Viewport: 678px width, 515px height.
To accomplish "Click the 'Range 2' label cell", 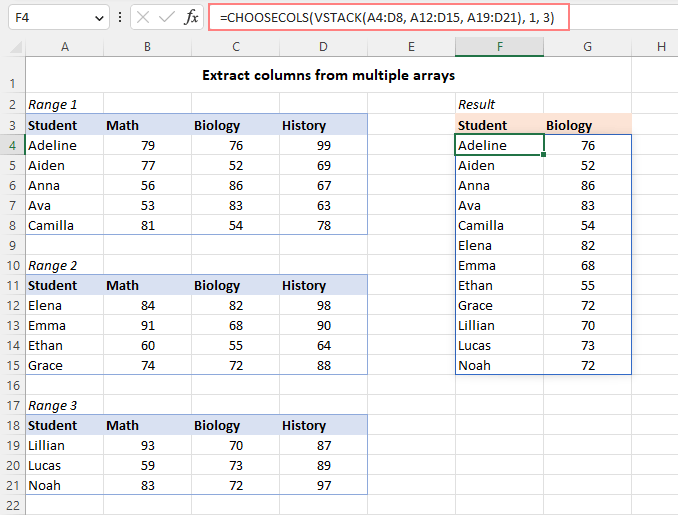I will point(64,265).
